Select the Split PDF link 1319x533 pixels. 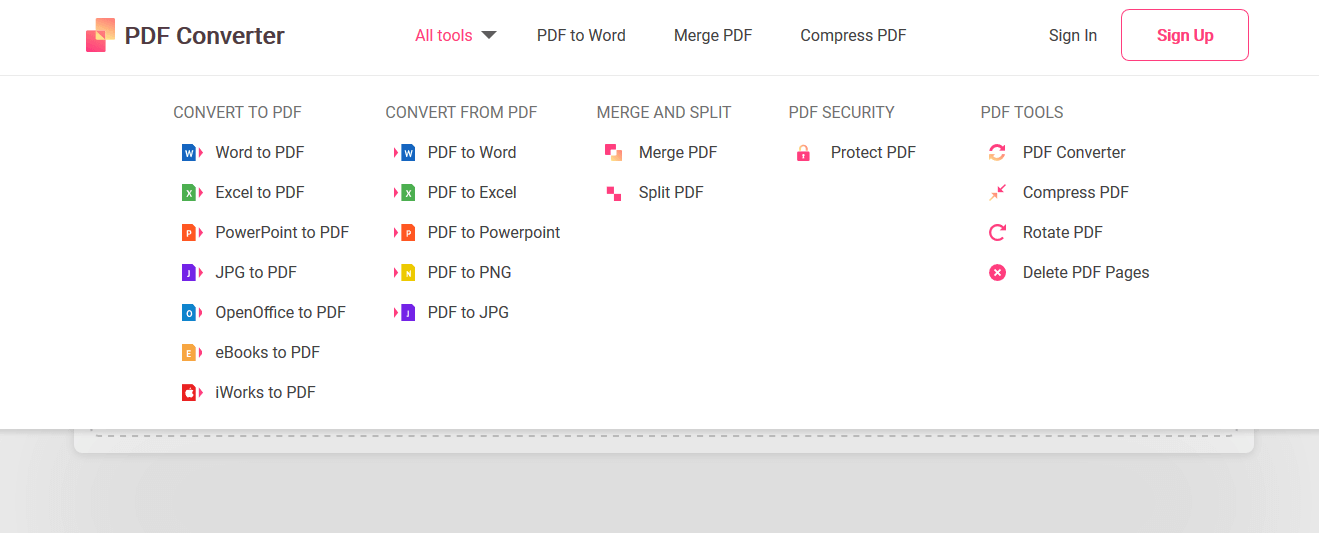671,192
